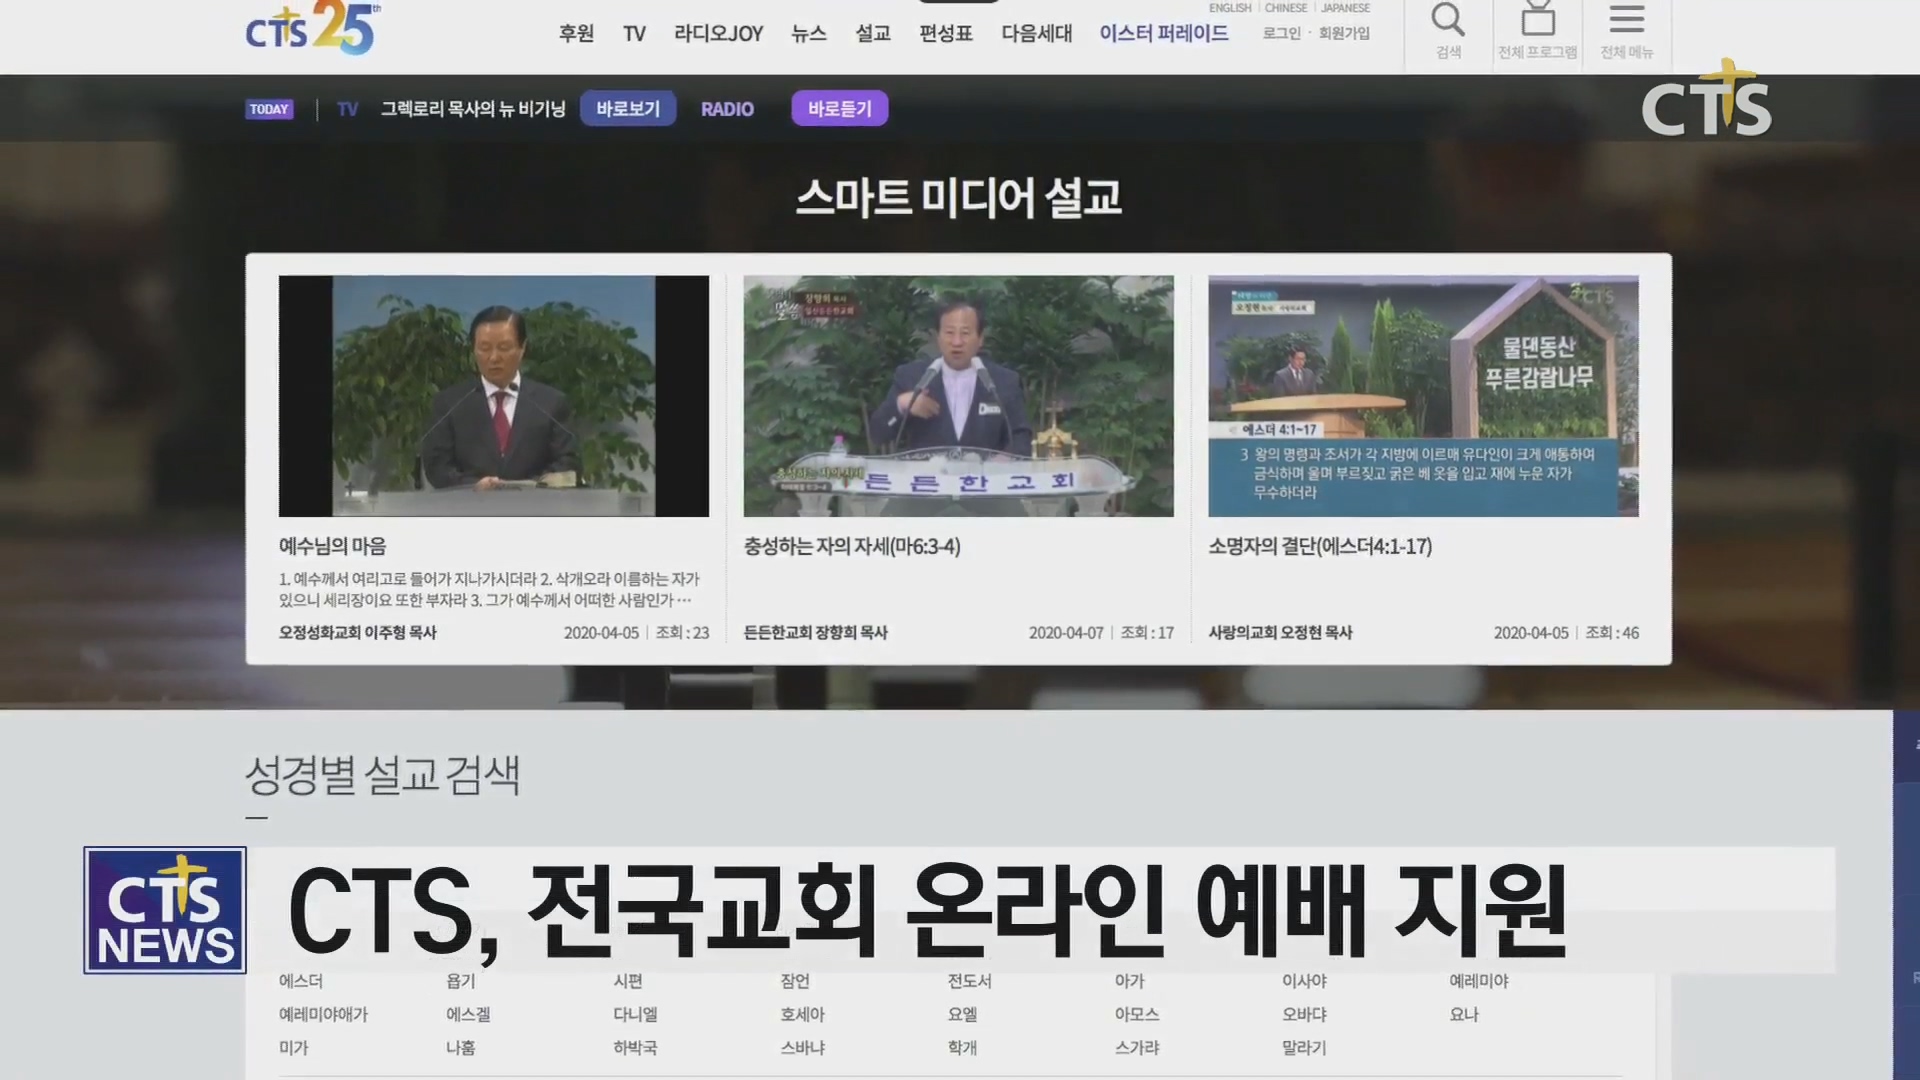
Task: Select the 전도서 Bible book link
Action: (x=970, y=981)
